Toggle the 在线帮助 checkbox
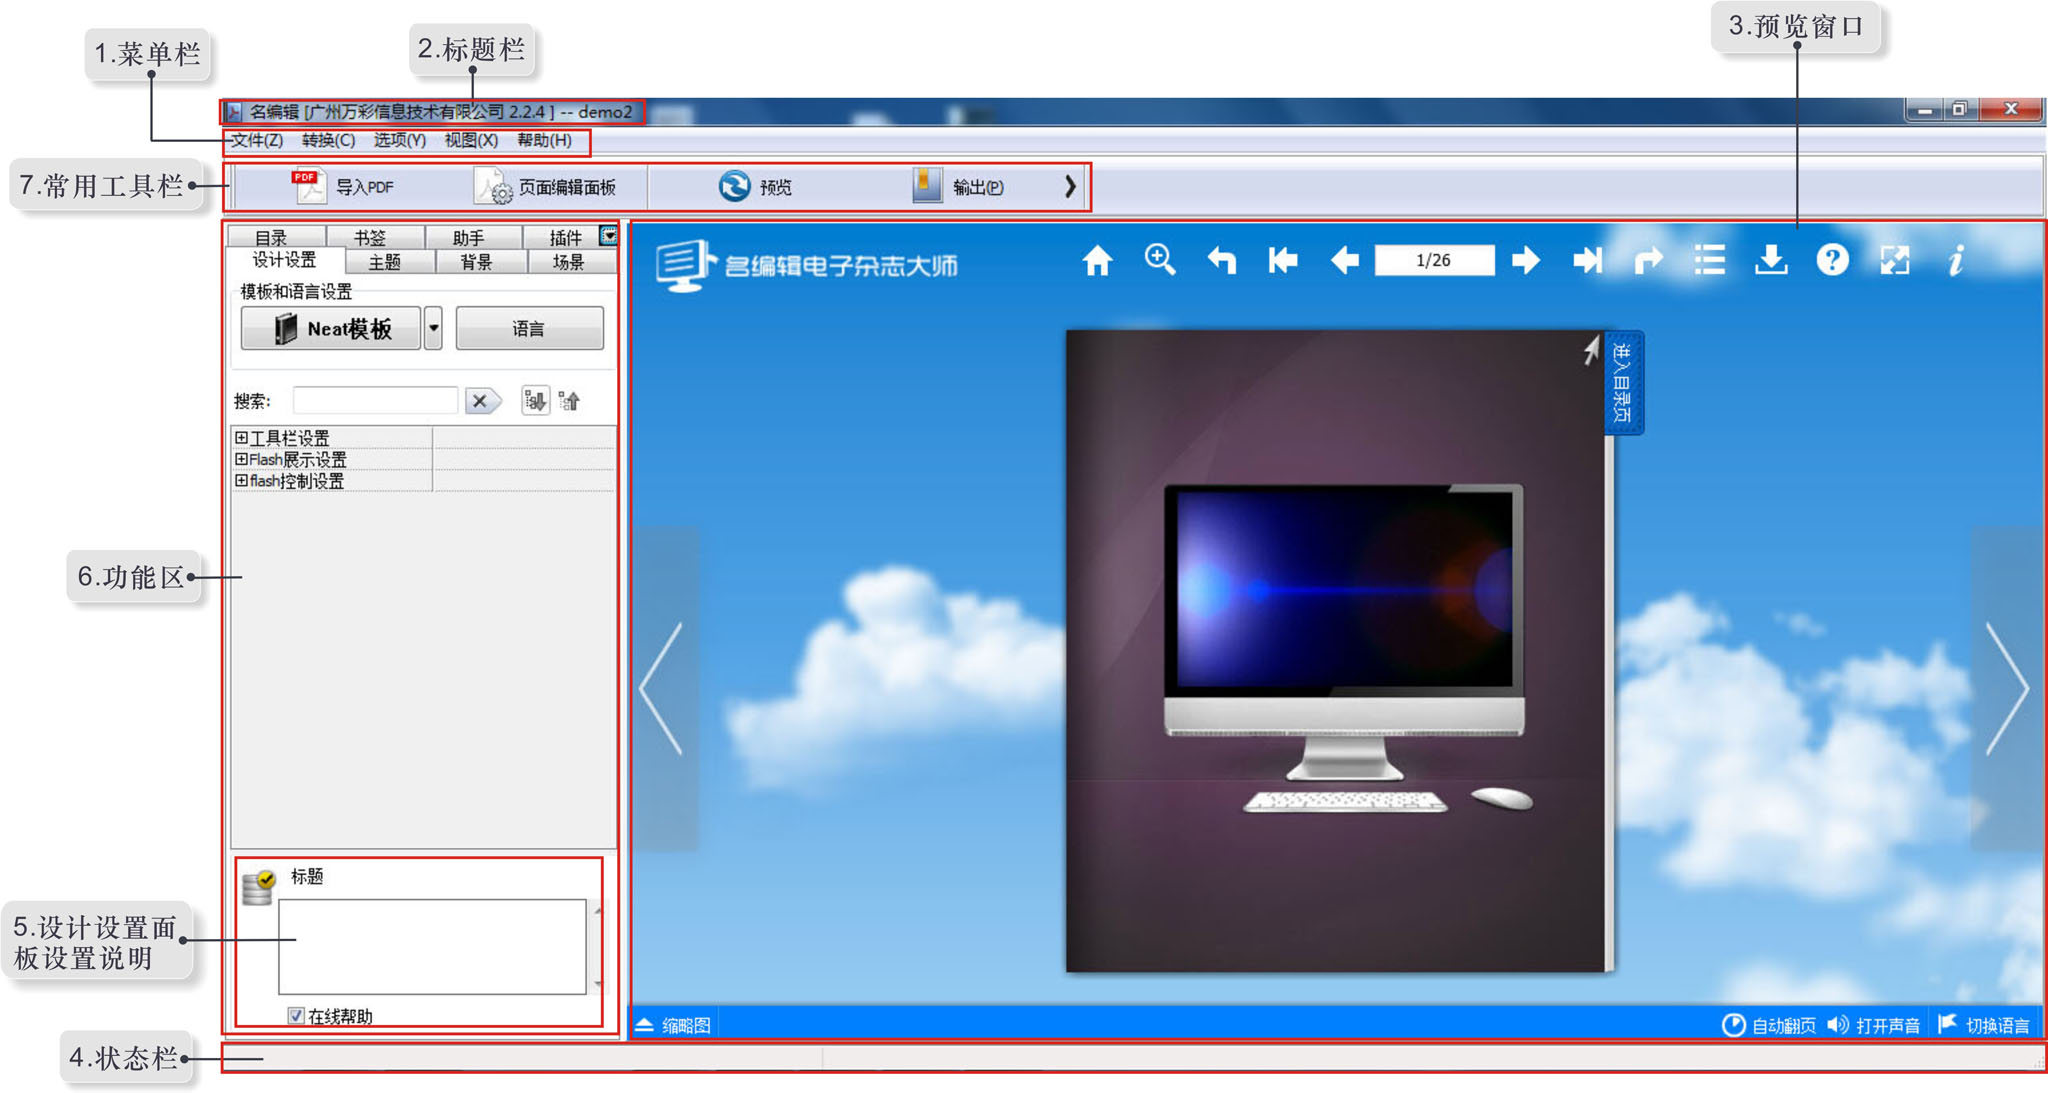This screenshot has height=1093, width=2048. [x=296, y=1016]
